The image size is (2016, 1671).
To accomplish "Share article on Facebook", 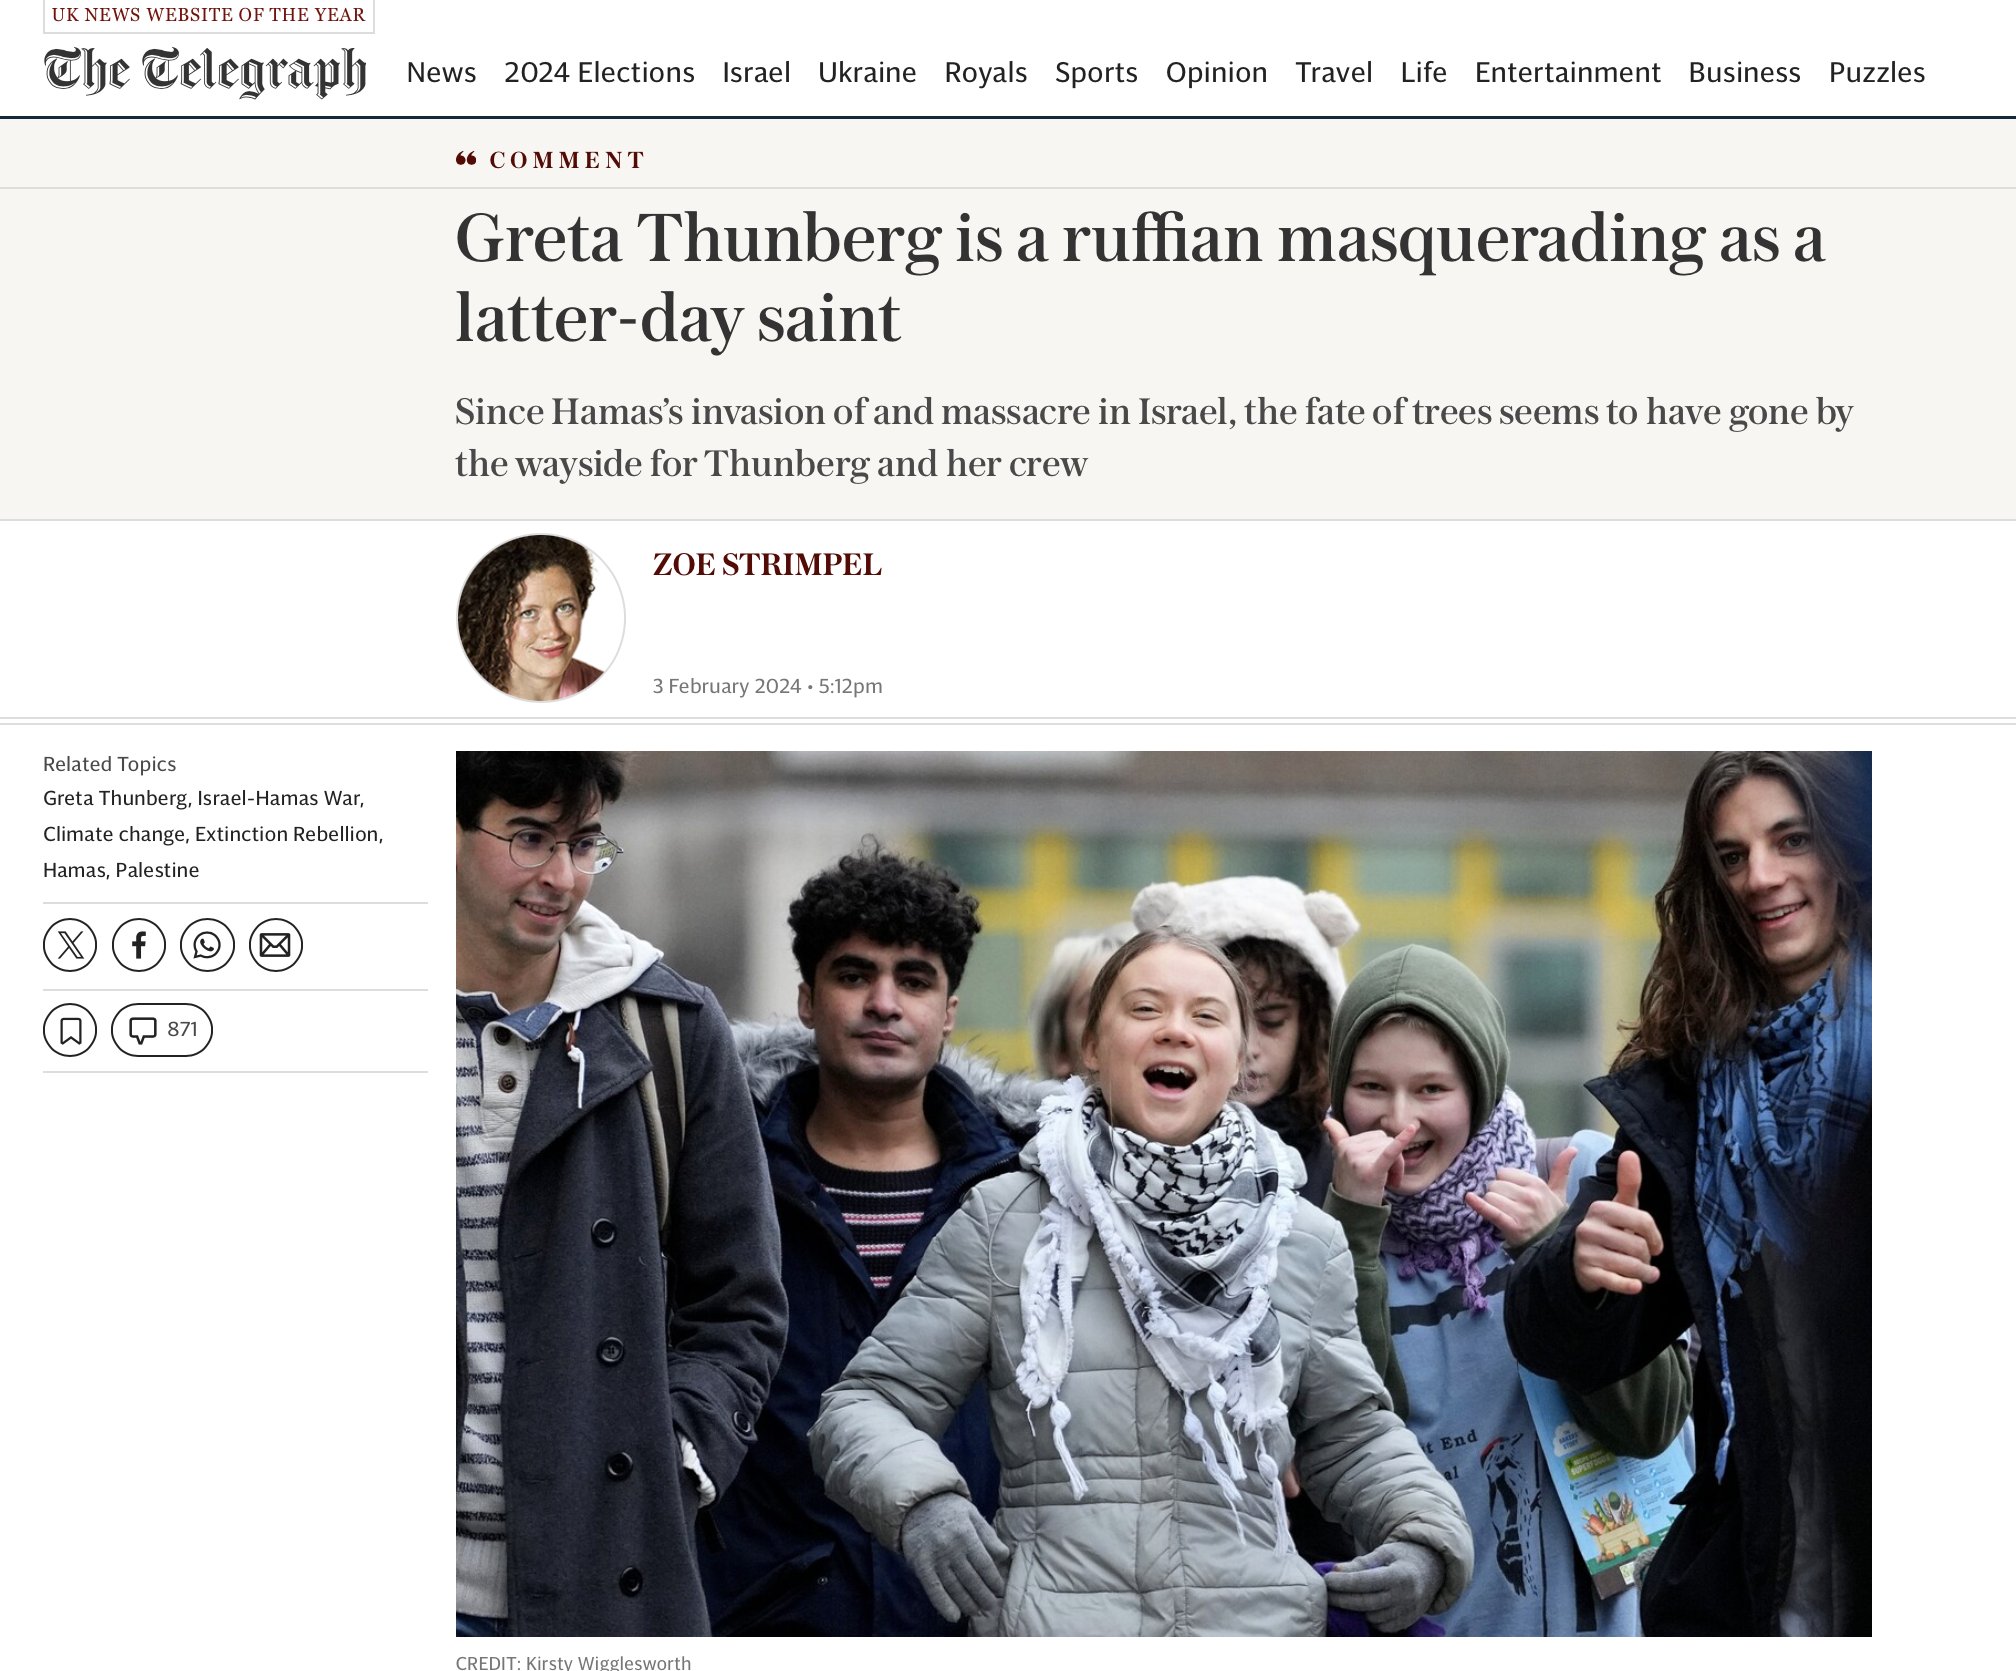I will point(139,945).
